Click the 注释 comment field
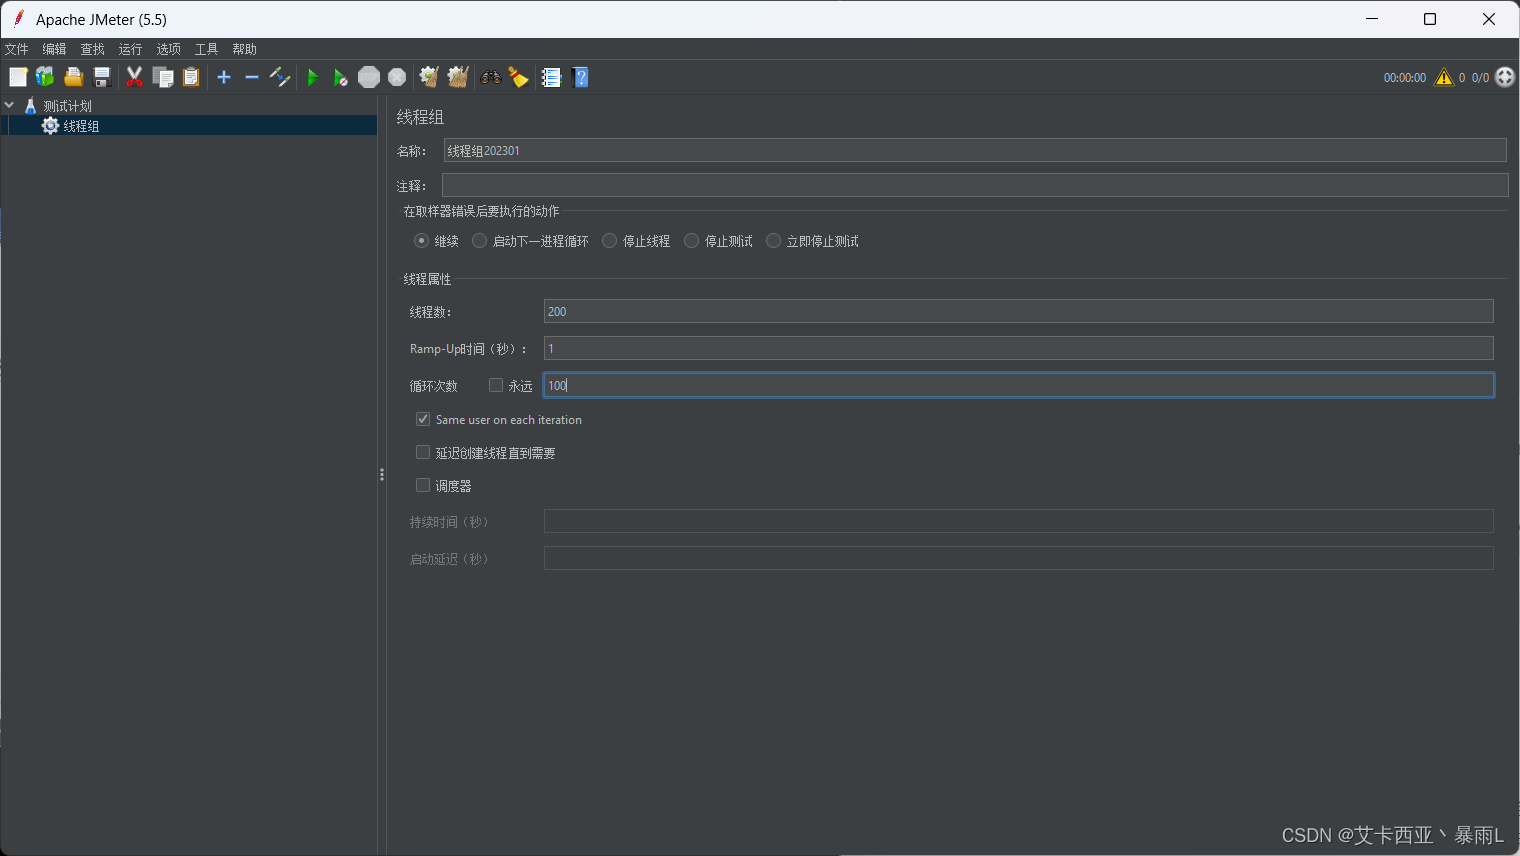 pos(975,185)
